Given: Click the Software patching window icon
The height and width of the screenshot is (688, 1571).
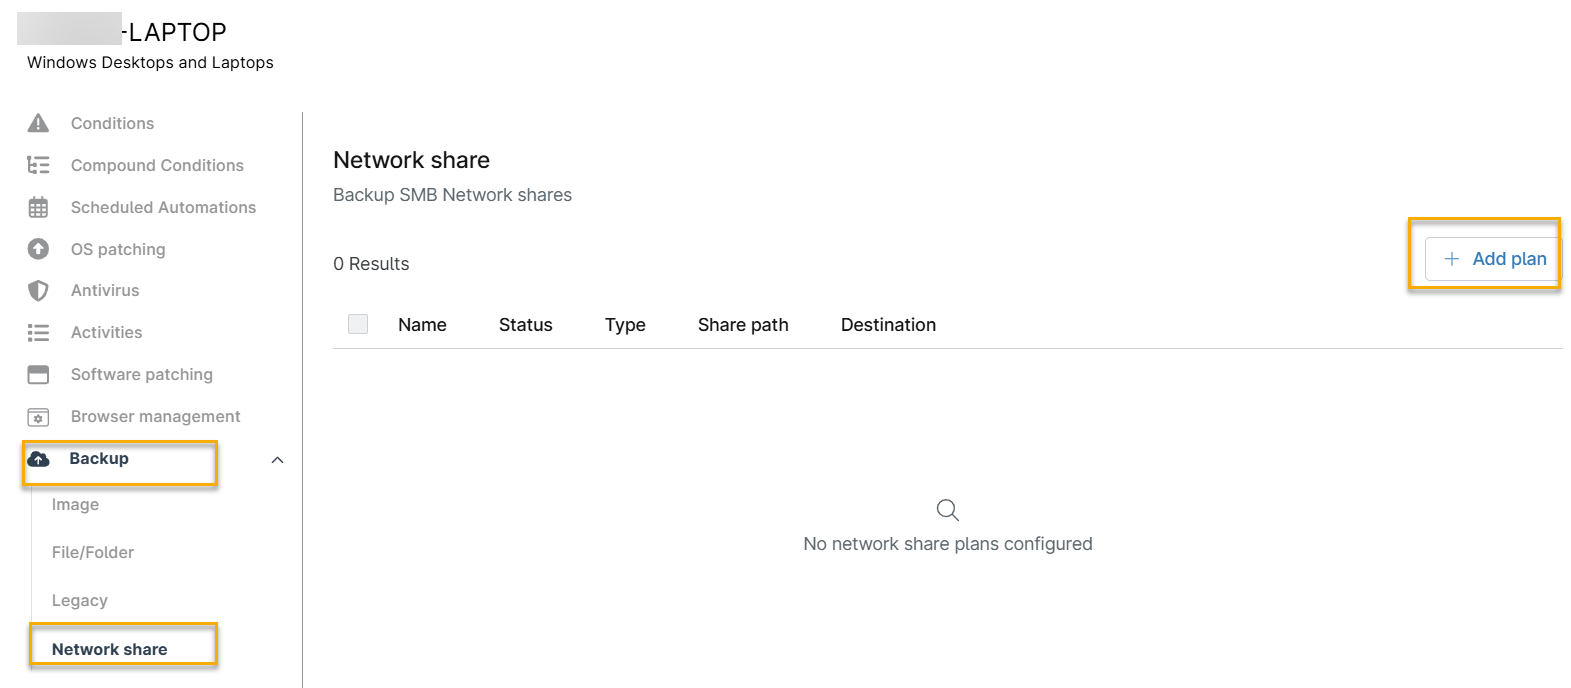Looking at the screenshot, I should (38, 375).
